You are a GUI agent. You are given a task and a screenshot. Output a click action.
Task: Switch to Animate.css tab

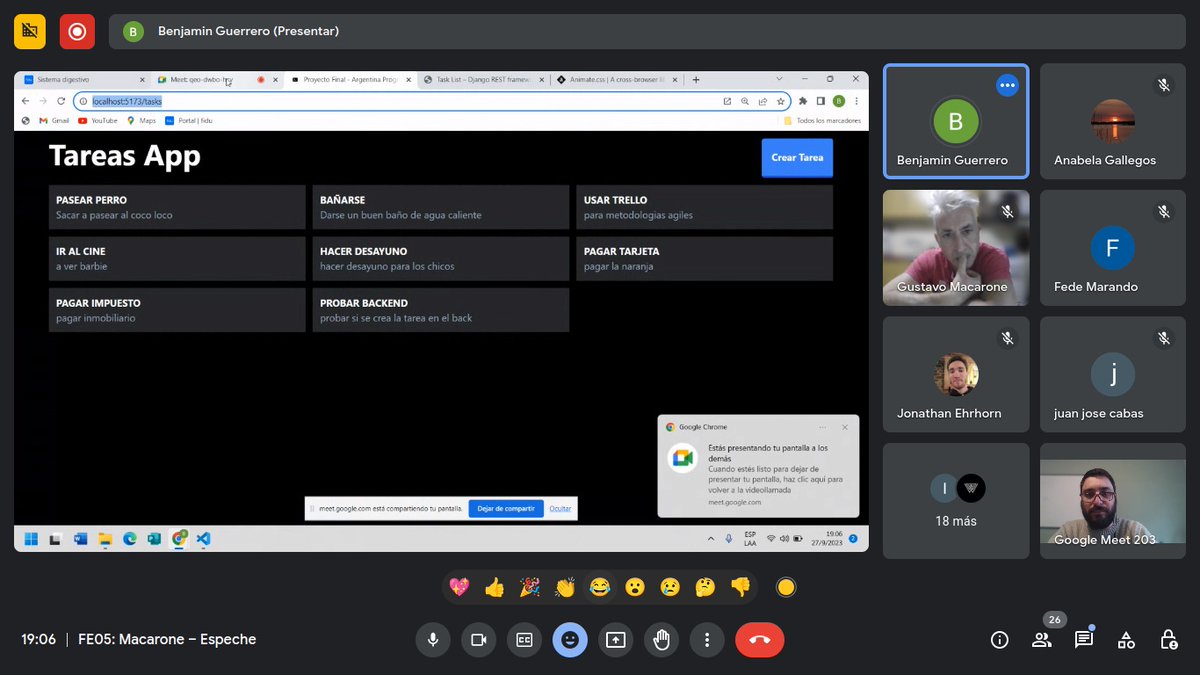point(617,79)
